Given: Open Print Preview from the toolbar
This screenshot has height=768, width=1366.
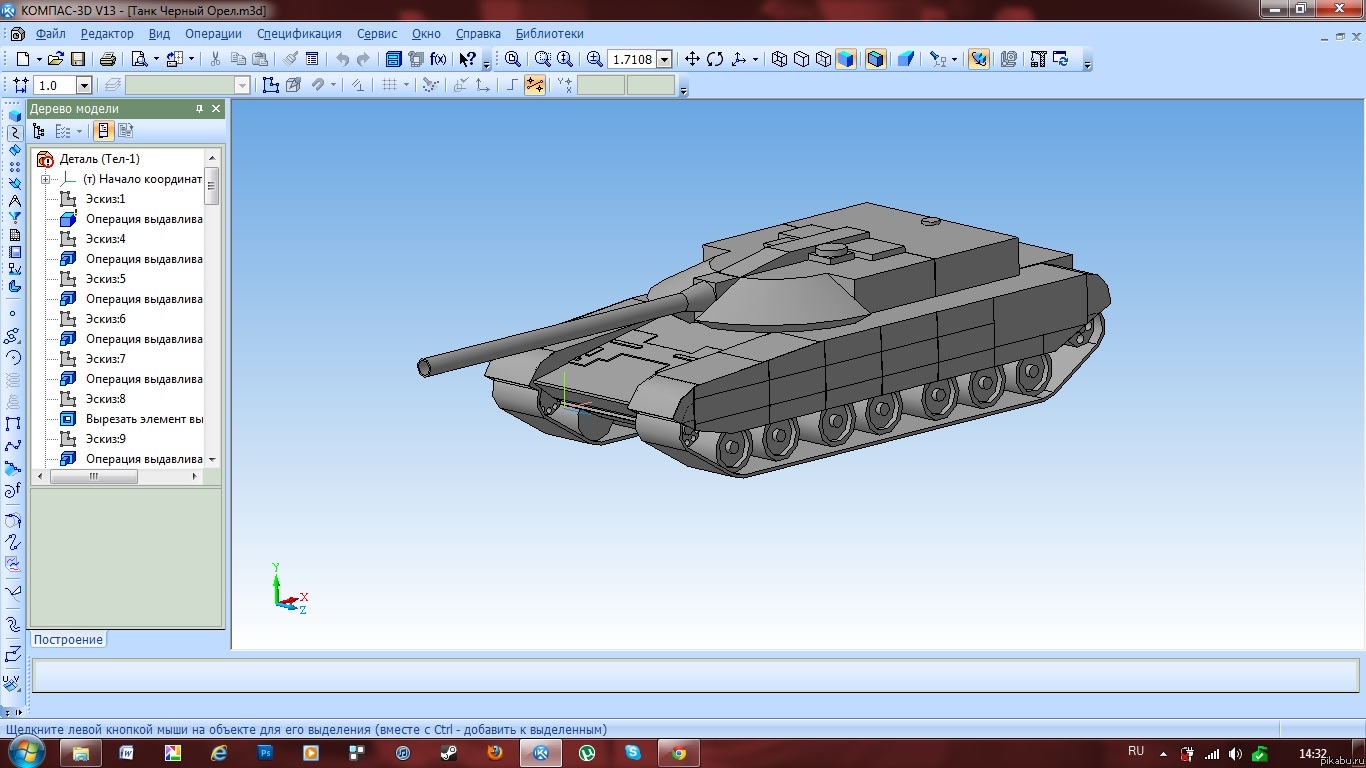Looking at the screenshot, I should tap(139, 59).
